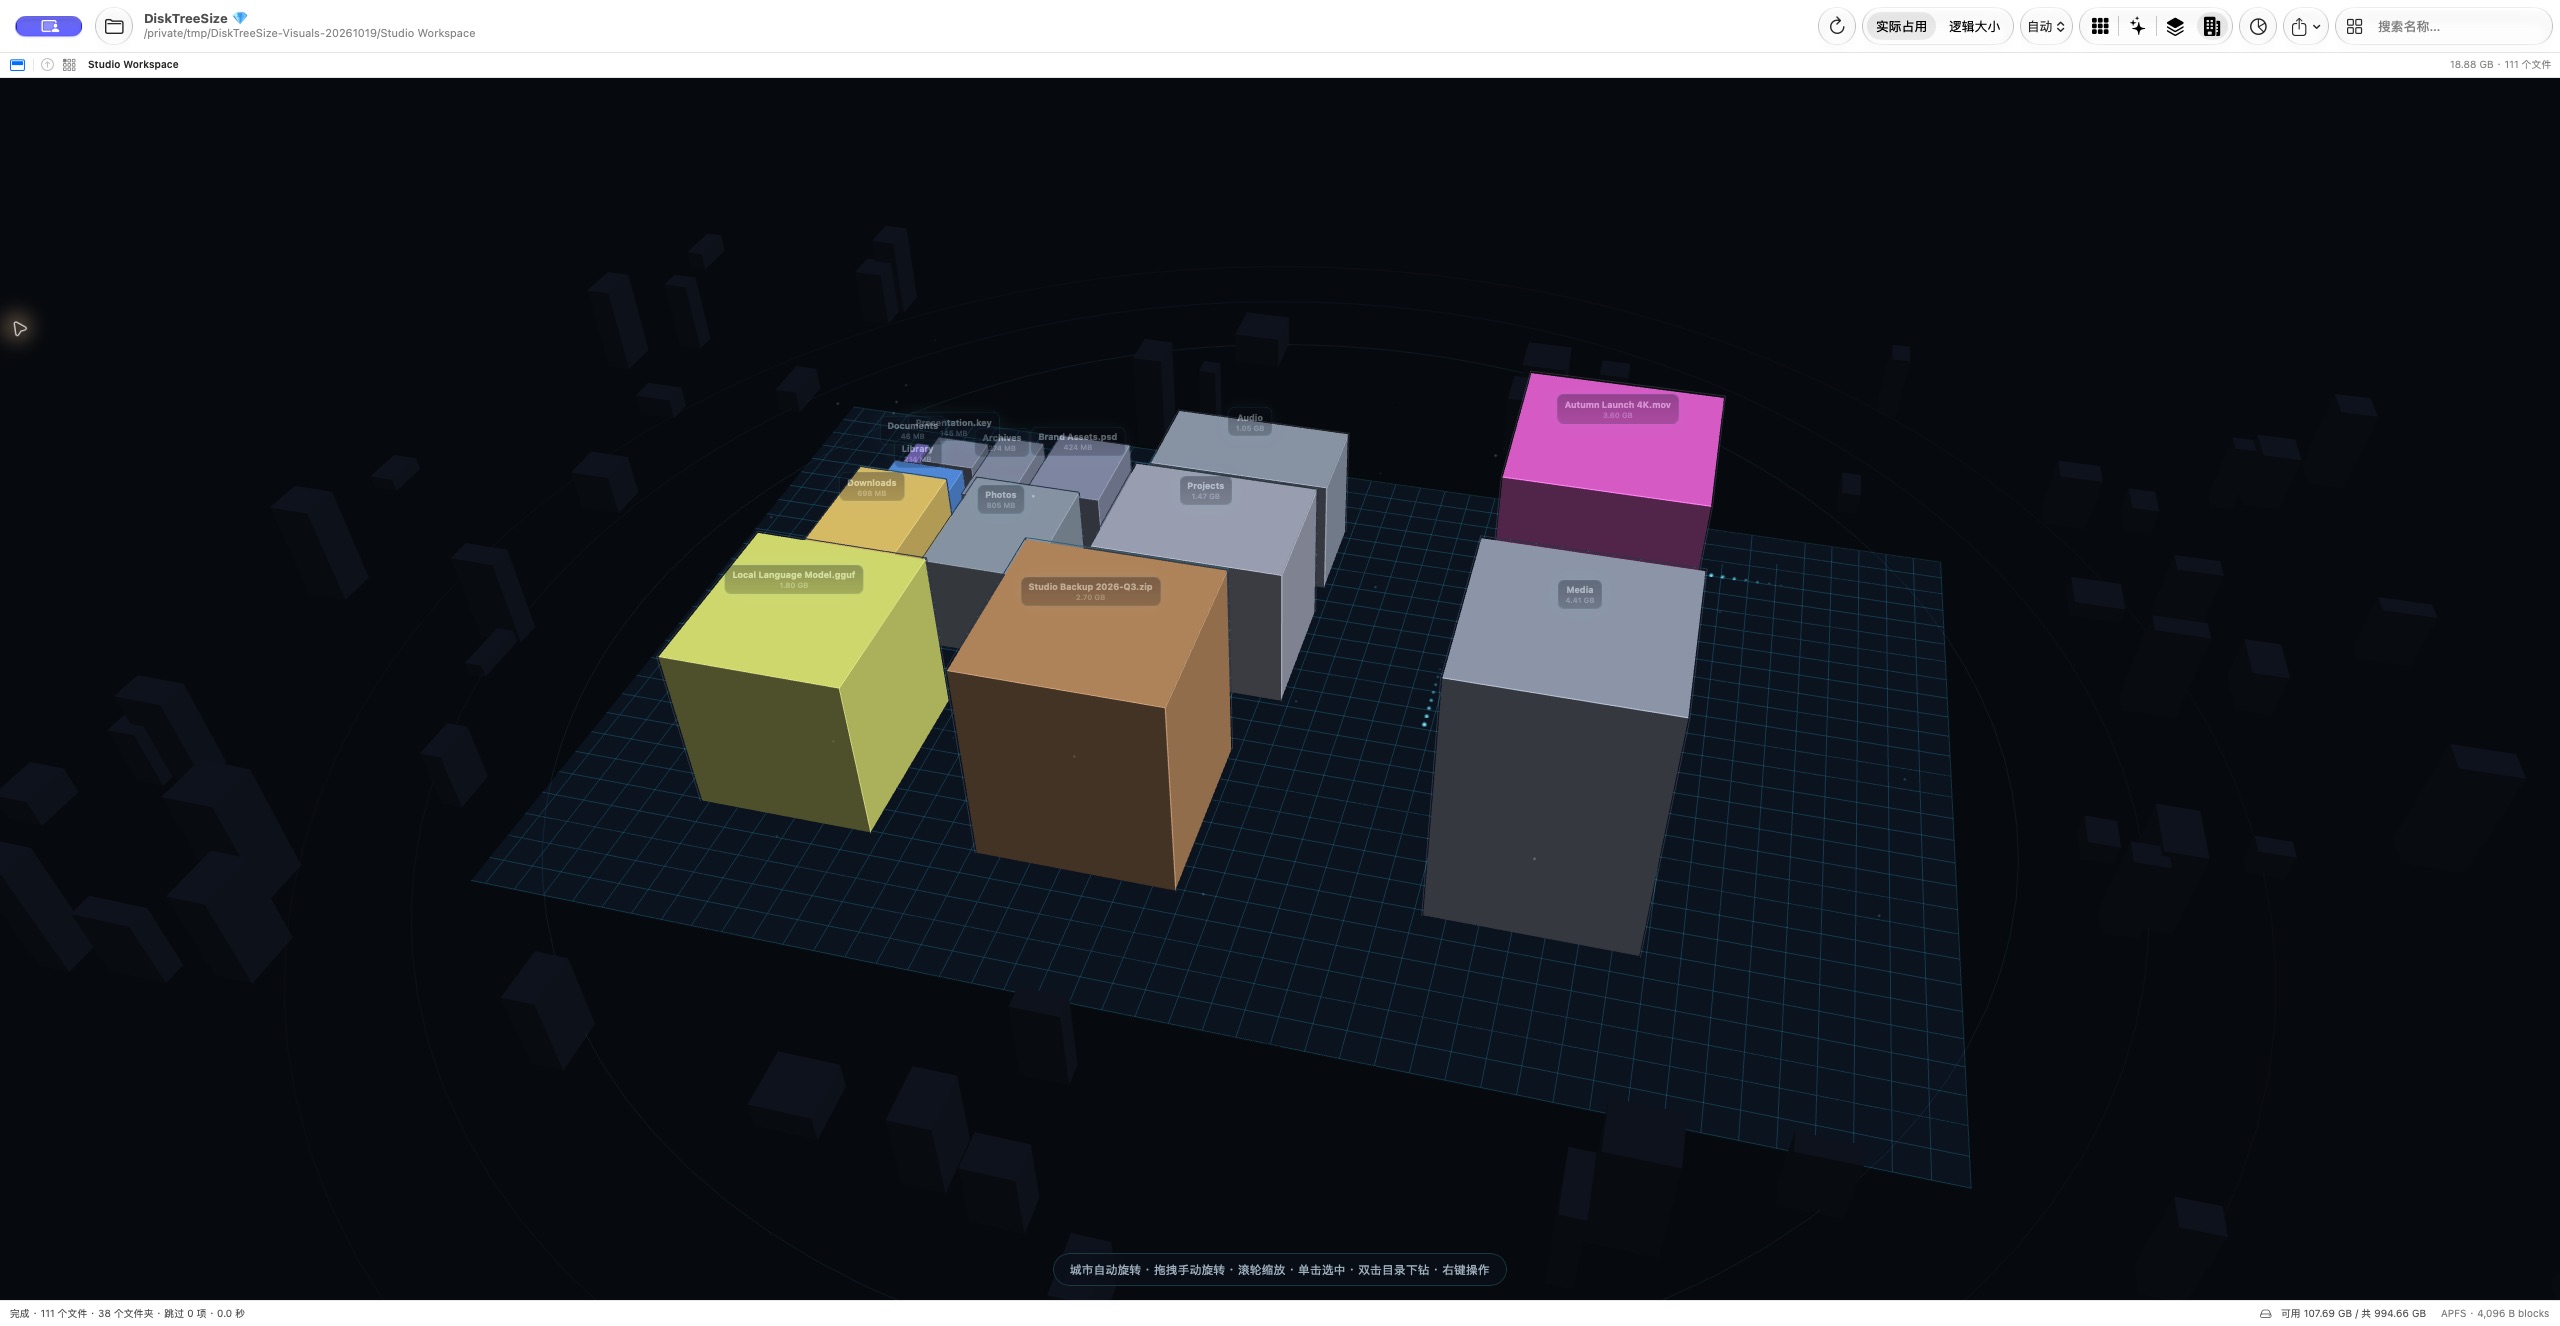The width and height of the screenshot is (2560, 1326).
Task: Click the blue diamond premium icon
Action: click(240, 18)
